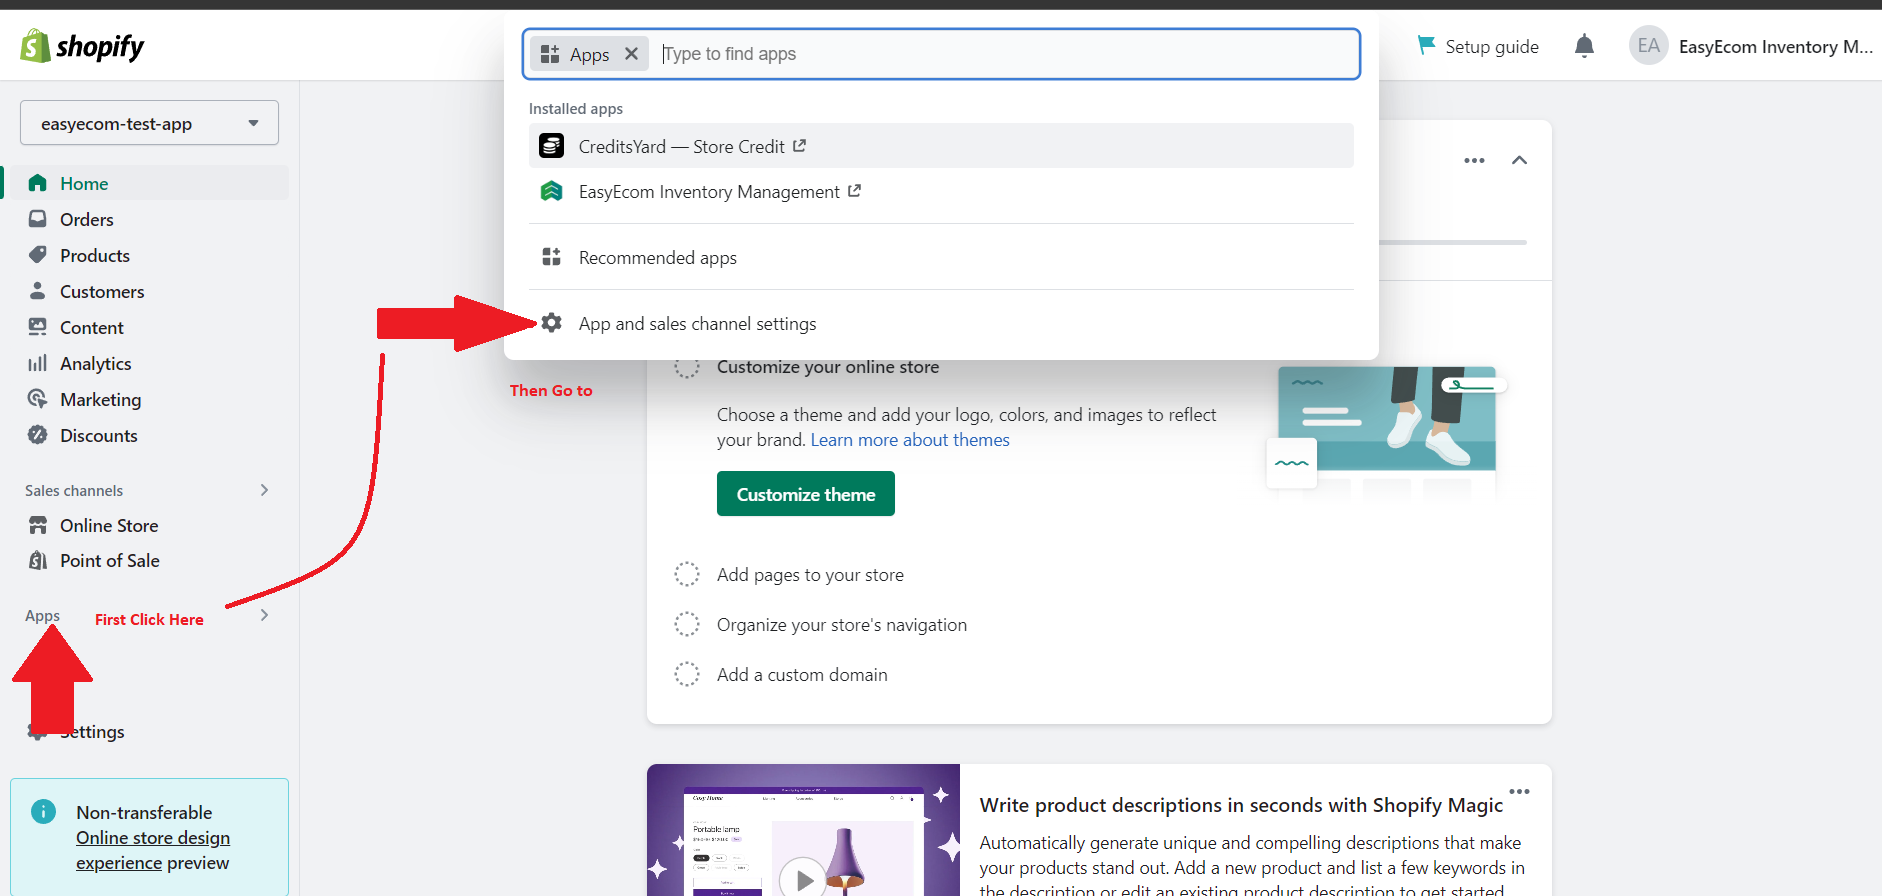Open Settings in the sidebar

[x=92, y=732]
